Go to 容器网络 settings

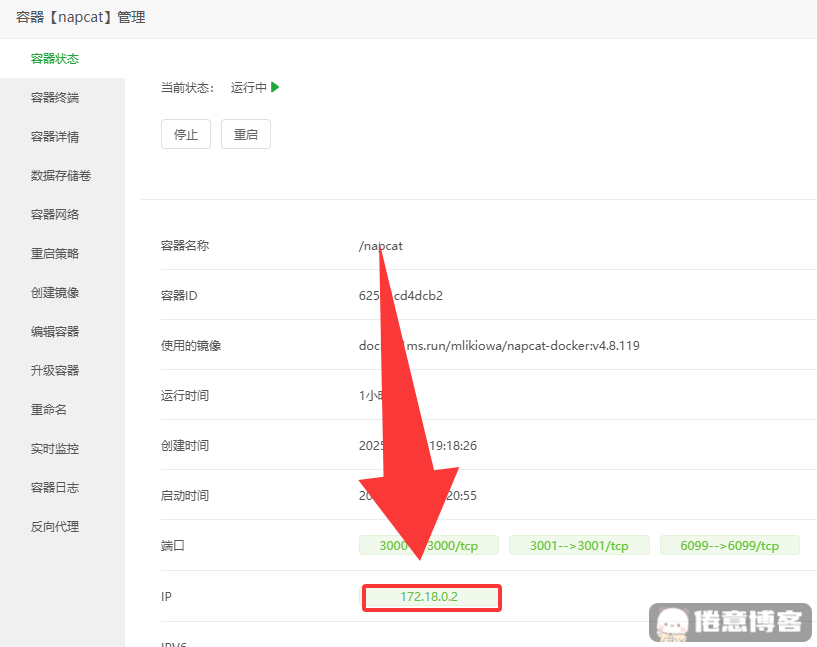(x=55, y=215)
